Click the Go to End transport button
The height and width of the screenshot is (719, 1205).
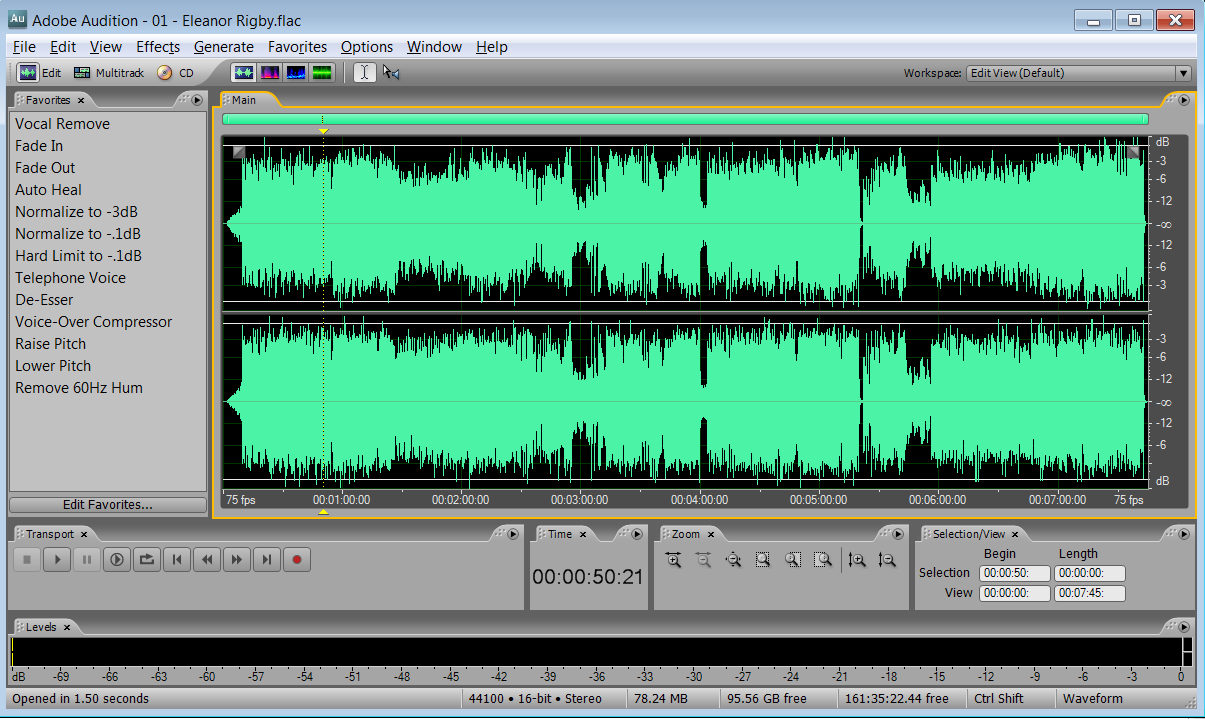[x=267, y=560]
